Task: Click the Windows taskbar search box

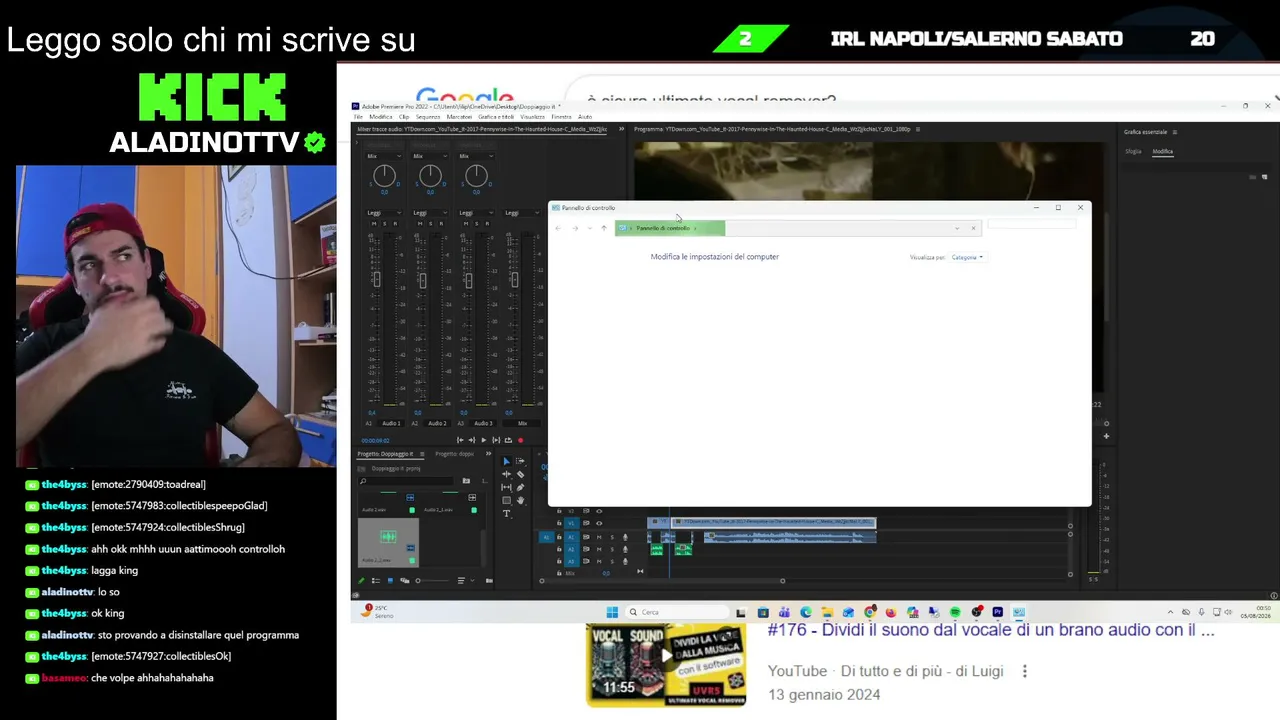Action: coord(677,612)
